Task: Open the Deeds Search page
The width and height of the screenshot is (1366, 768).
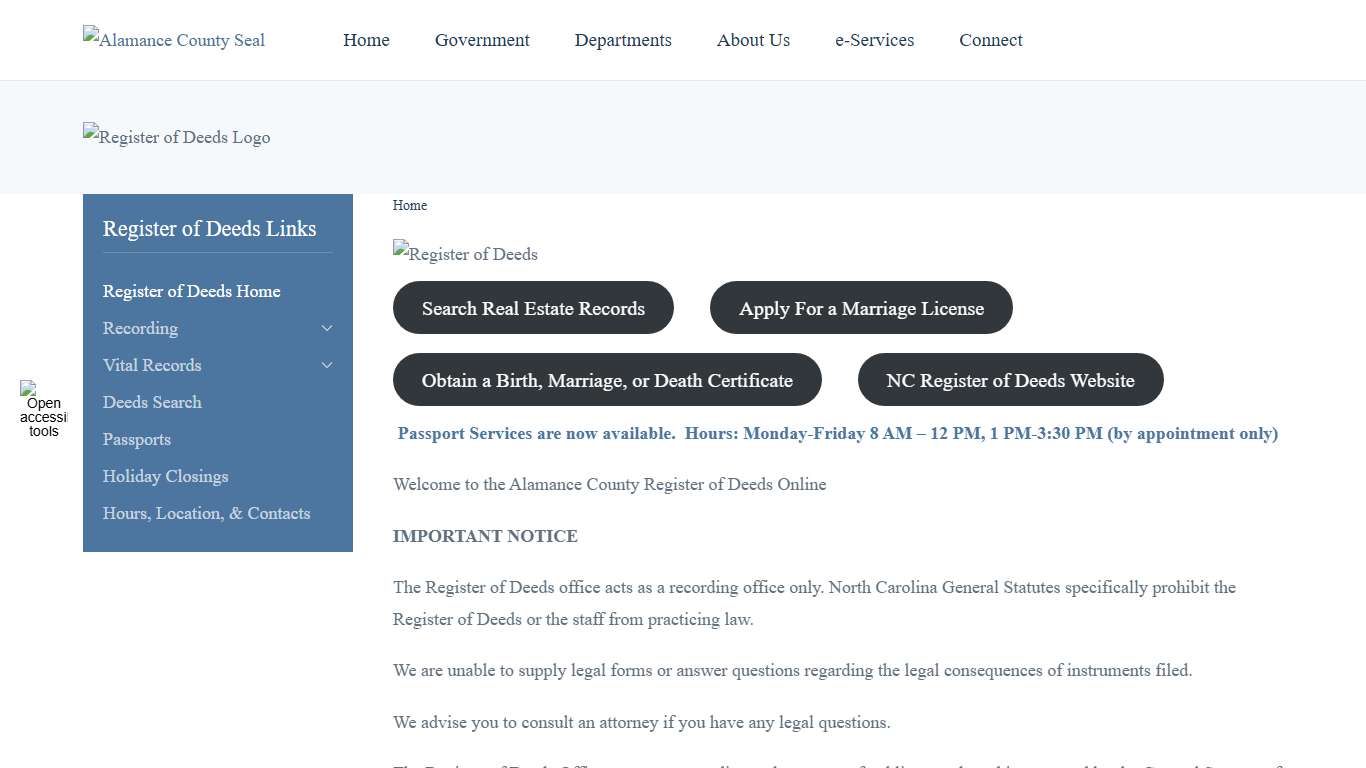Action: click(152, 402)
